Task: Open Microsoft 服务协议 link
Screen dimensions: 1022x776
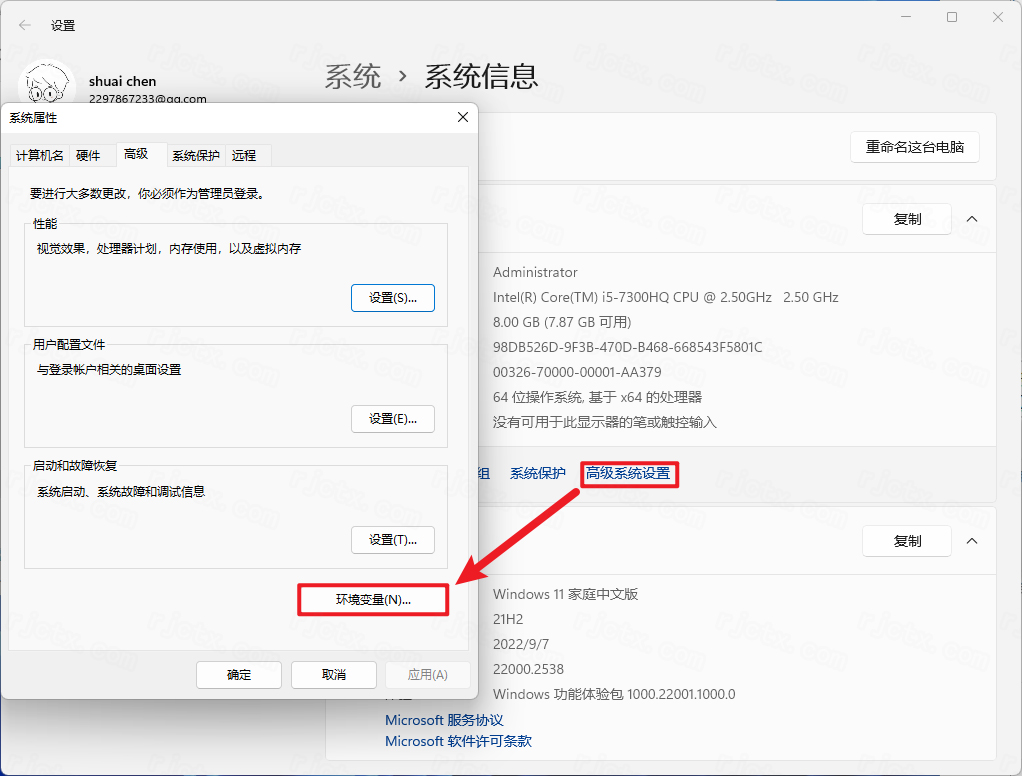Action: (444, 720)
